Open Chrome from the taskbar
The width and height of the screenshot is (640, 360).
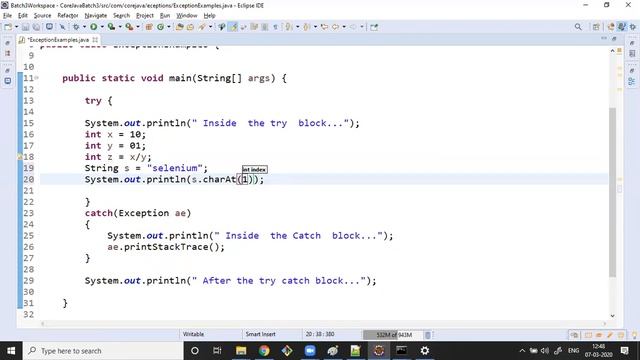point(264,351)
